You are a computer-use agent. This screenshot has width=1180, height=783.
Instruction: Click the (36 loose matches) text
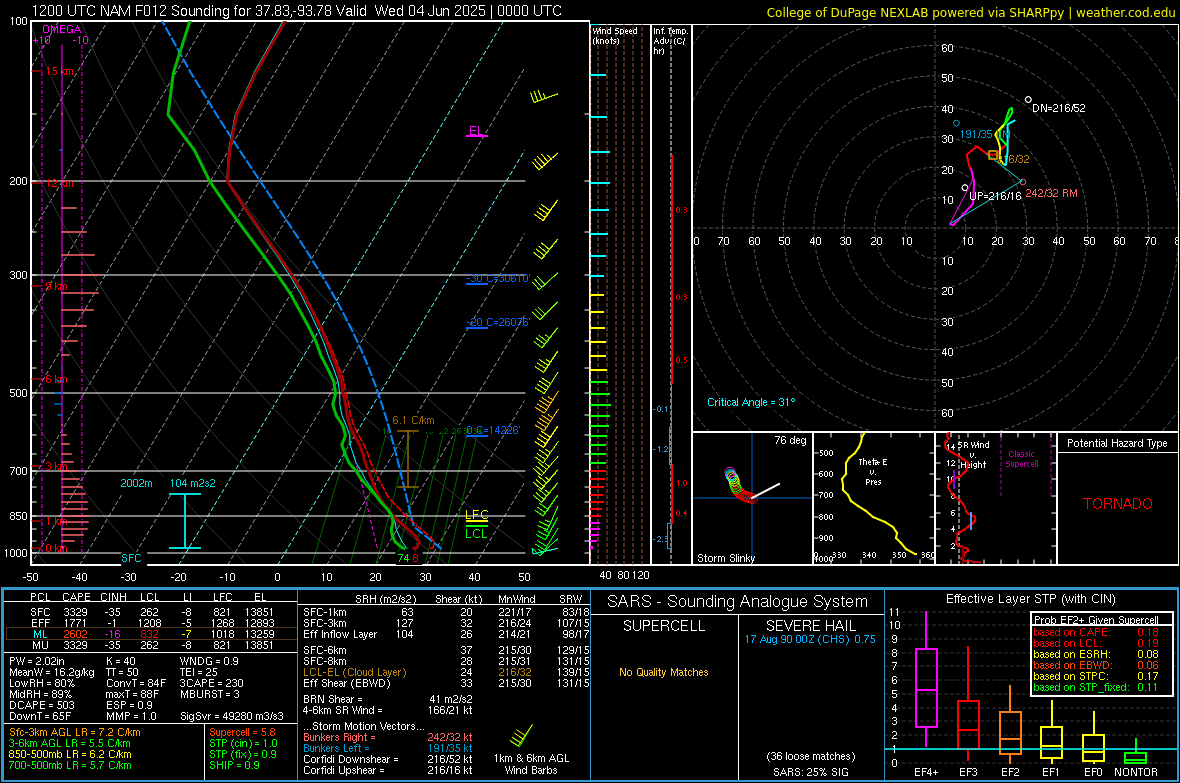click(x=810, y=757)
